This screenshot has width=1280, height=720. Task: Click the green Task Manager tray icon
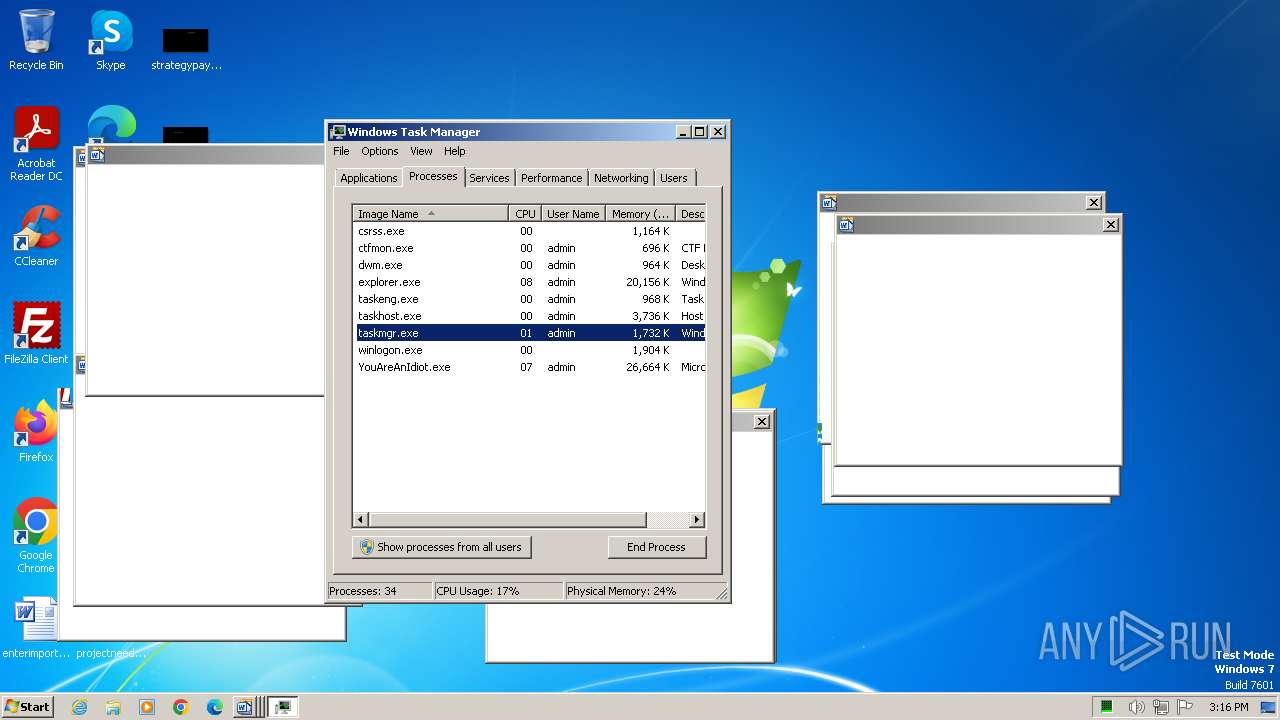pyautogui.click(x=1107, y=707)
